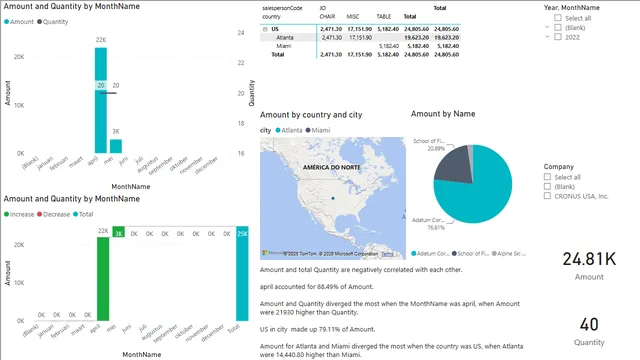Select the 3K mei column bar

click(116, 146)
